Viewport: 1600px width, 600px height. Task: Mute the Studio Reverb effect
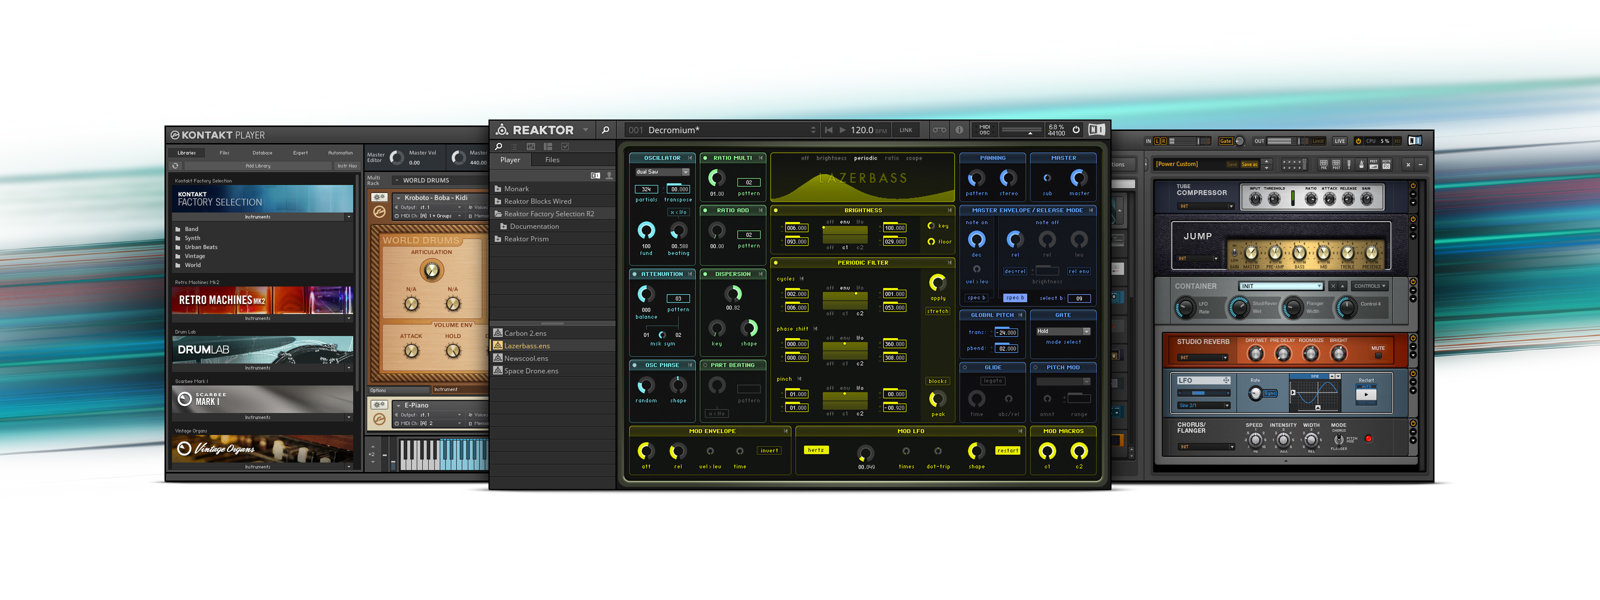(x=1378, y=356)
